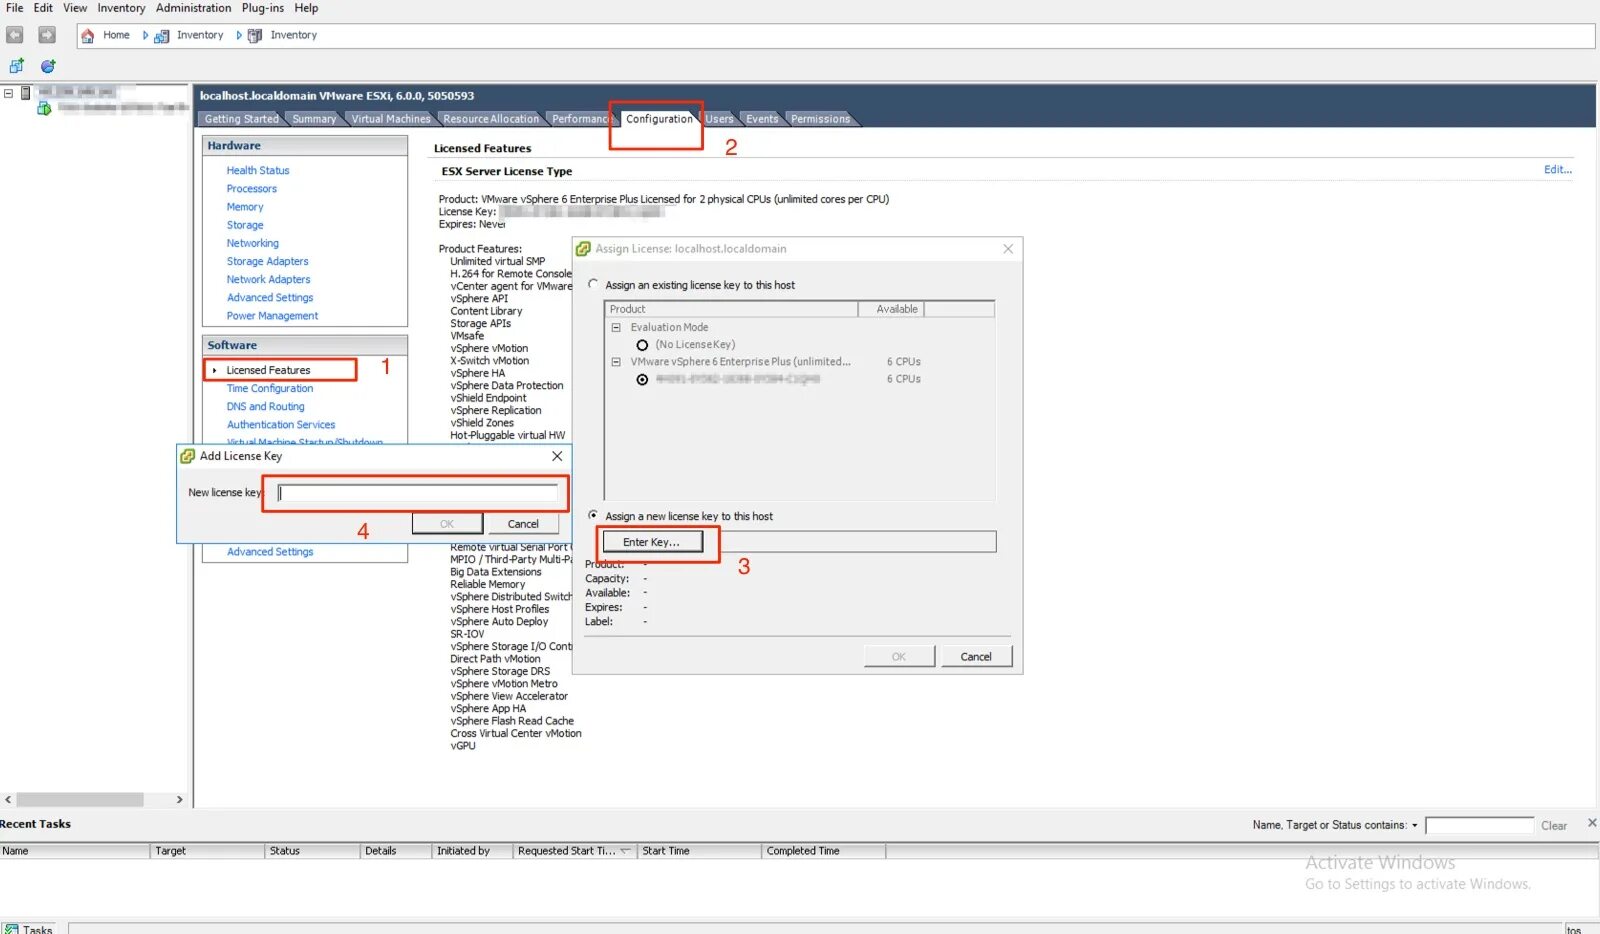Click the Home house icon in breadcrumb
This screenshot has height=934, width=1600.
point(88,36)
